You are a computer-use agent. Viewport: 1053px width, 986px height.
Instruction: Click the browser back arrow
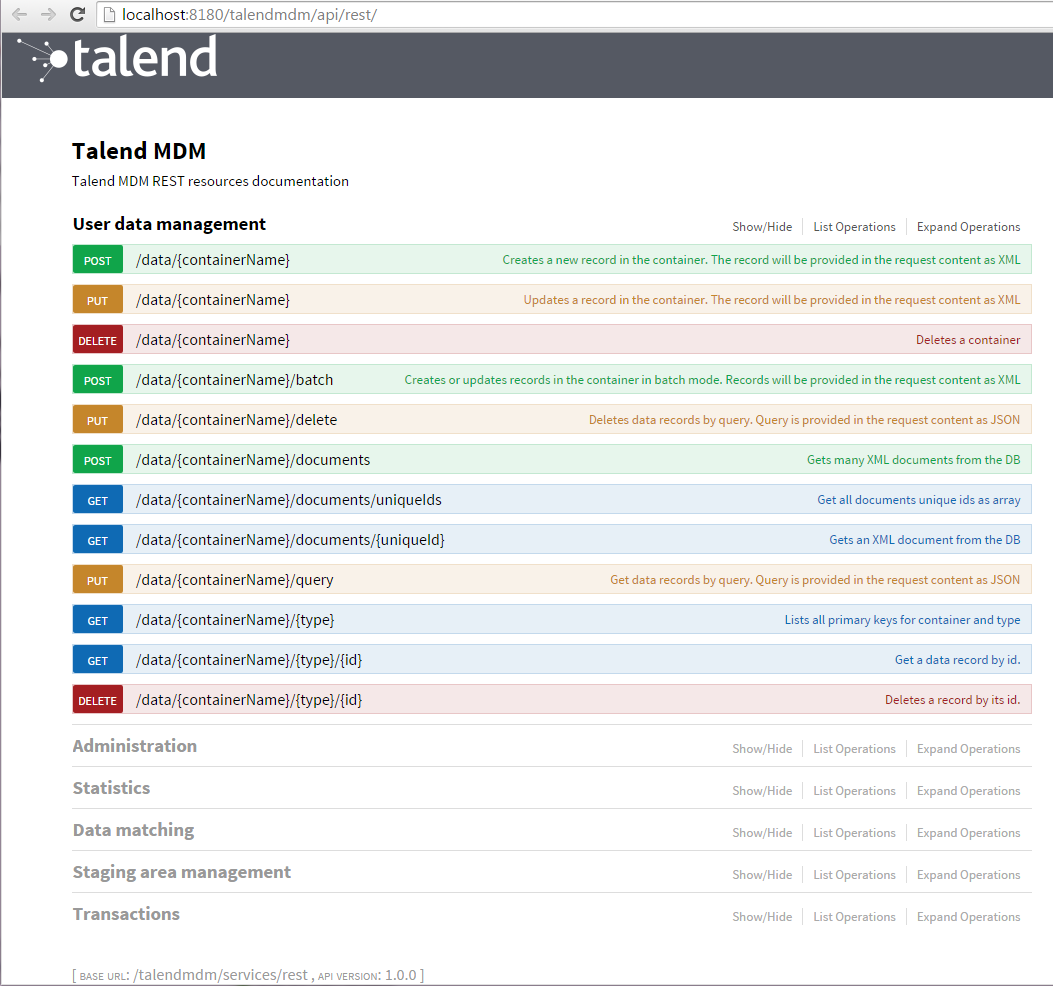pyautogui.click(x=19, y=14)
